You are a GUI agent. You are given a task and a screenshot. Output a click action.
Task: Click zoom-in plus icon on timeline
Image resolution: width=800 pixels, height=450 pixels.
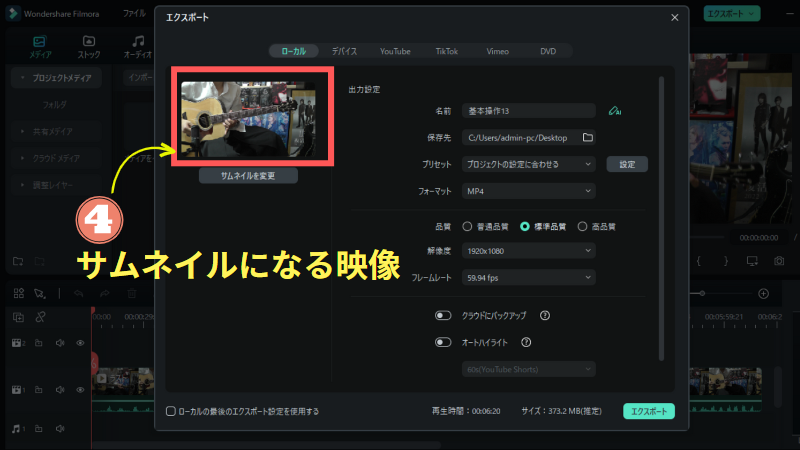pyautogui.click(x=763, y=293)
